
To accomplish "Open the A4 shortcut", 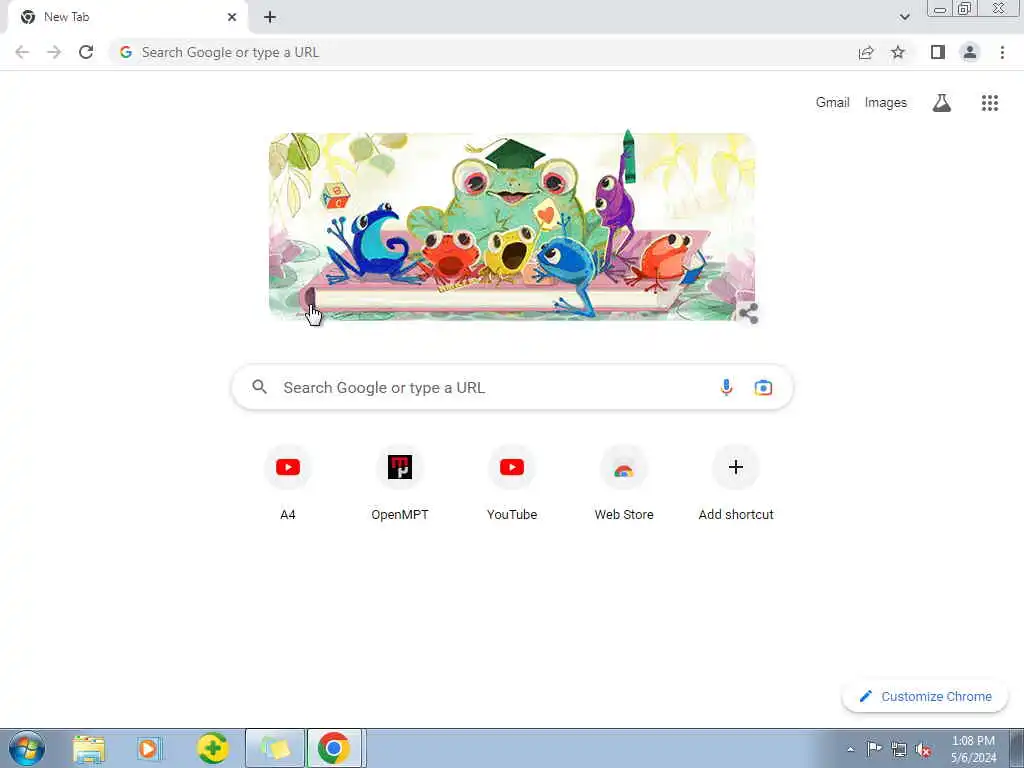I will pyautogui.click(x=287, y=483).
